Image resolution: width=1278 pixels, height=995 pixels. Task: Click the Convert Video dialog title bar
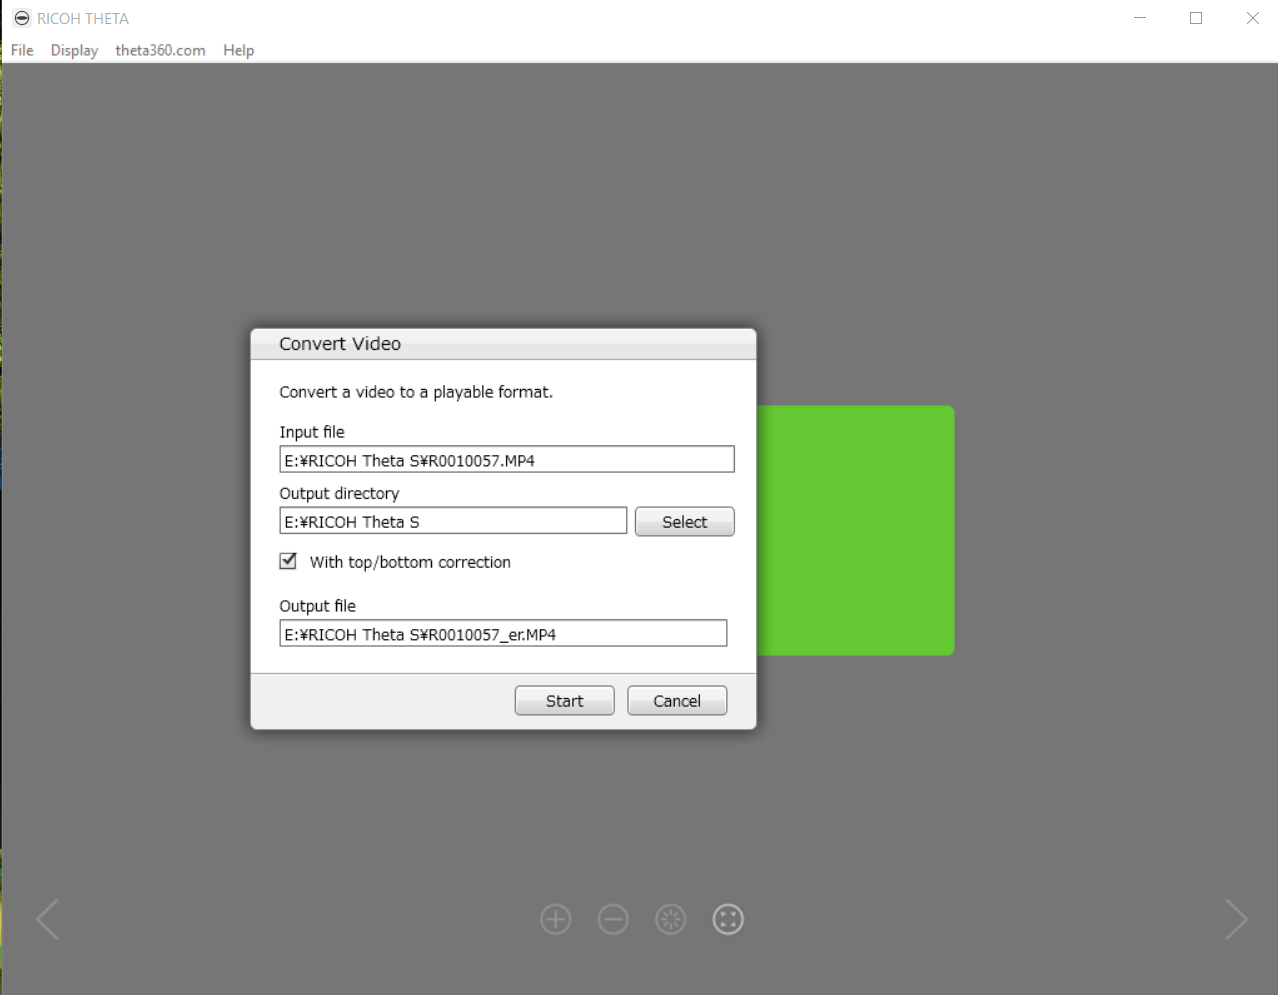[503, 344]
